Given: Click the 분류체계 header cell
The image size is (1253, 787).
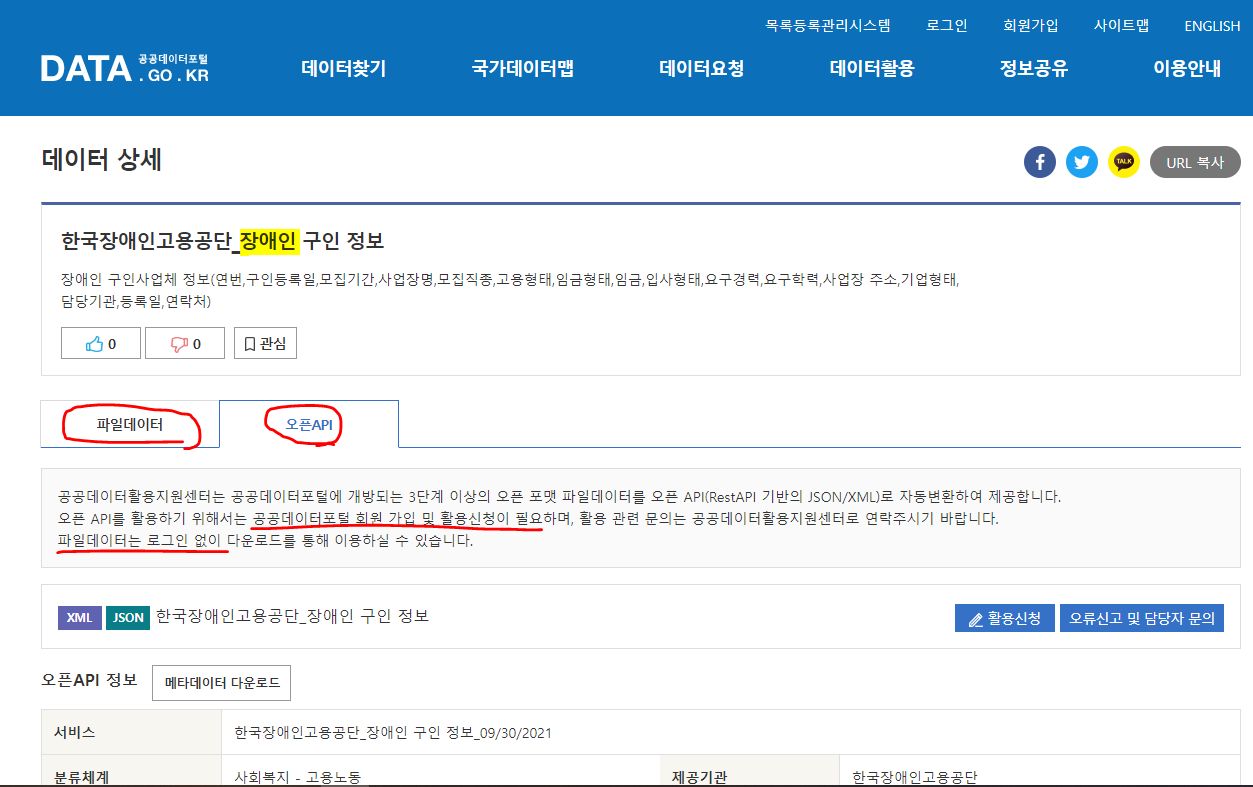Looking at the screenshot, I should click(x=131, y=771).
